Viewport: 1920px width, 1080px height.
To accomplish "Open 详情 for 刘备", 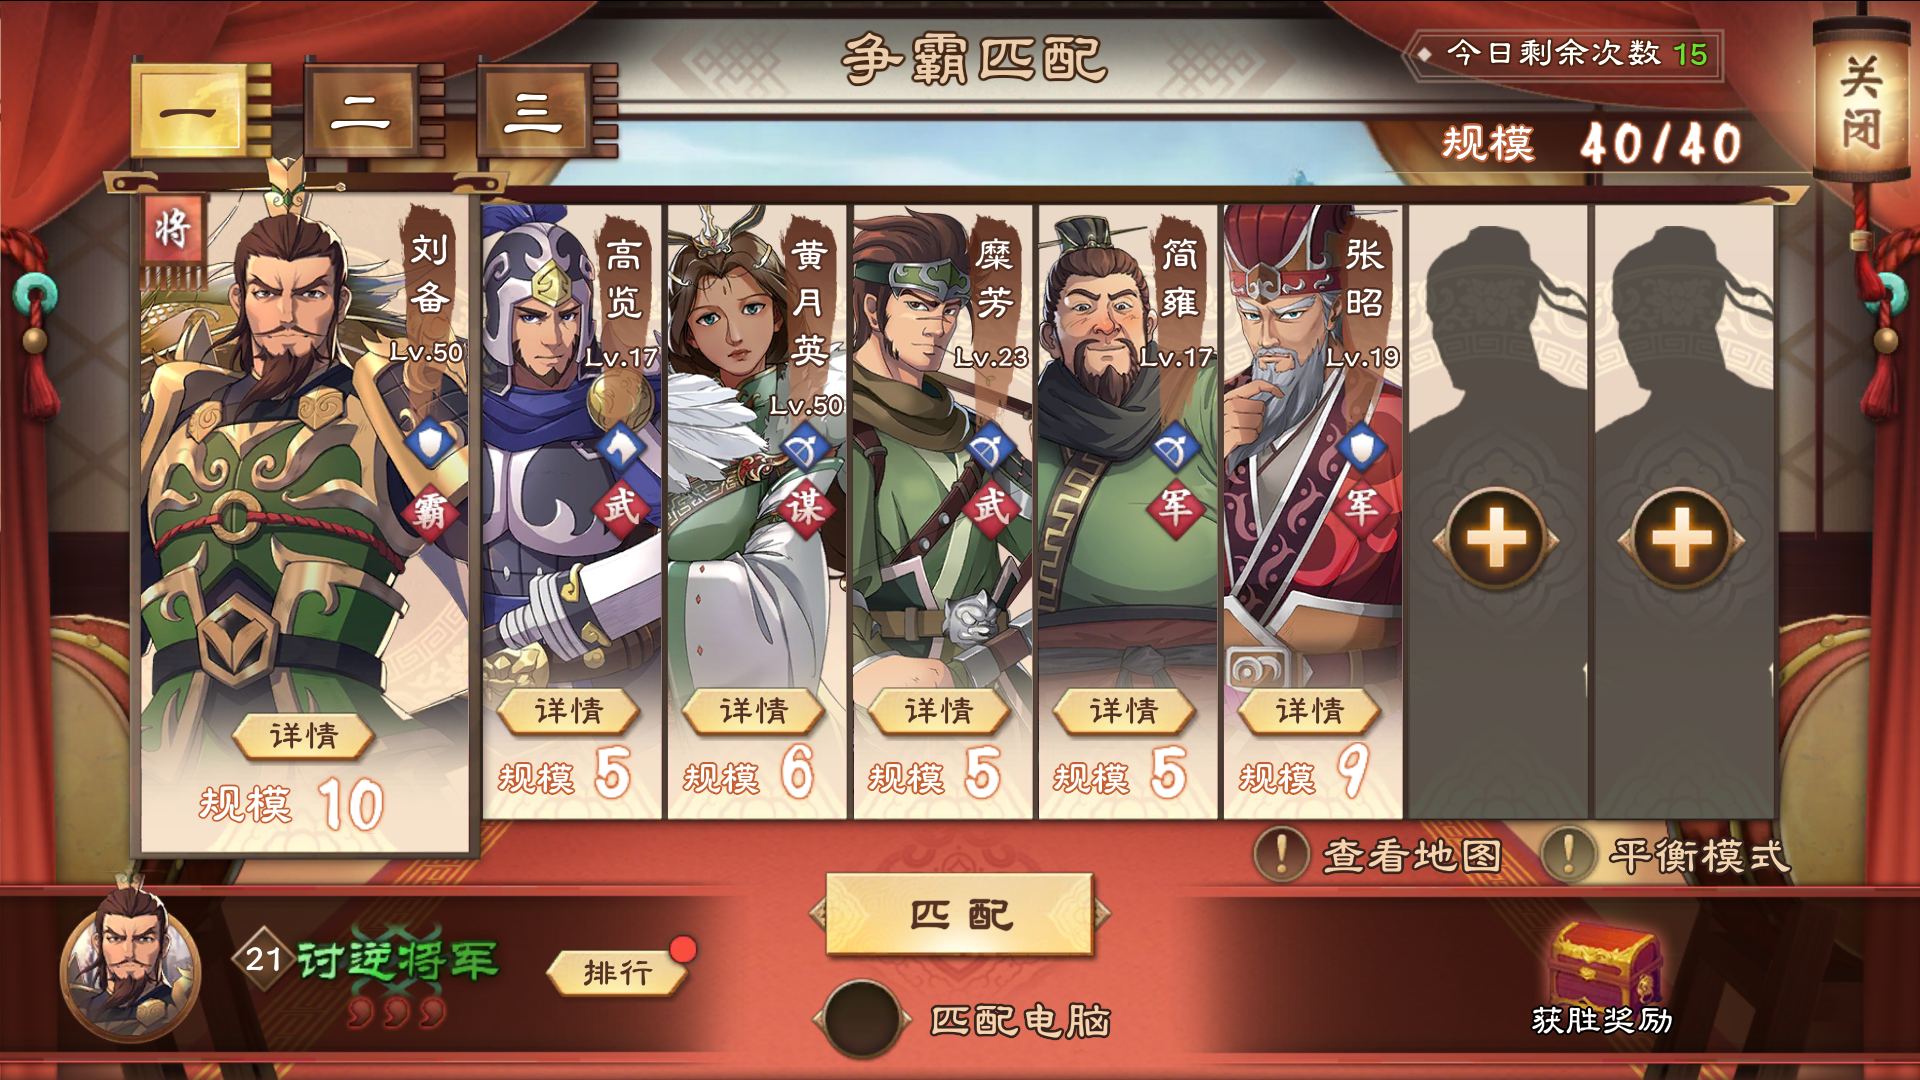I will [x=304, y=737].
